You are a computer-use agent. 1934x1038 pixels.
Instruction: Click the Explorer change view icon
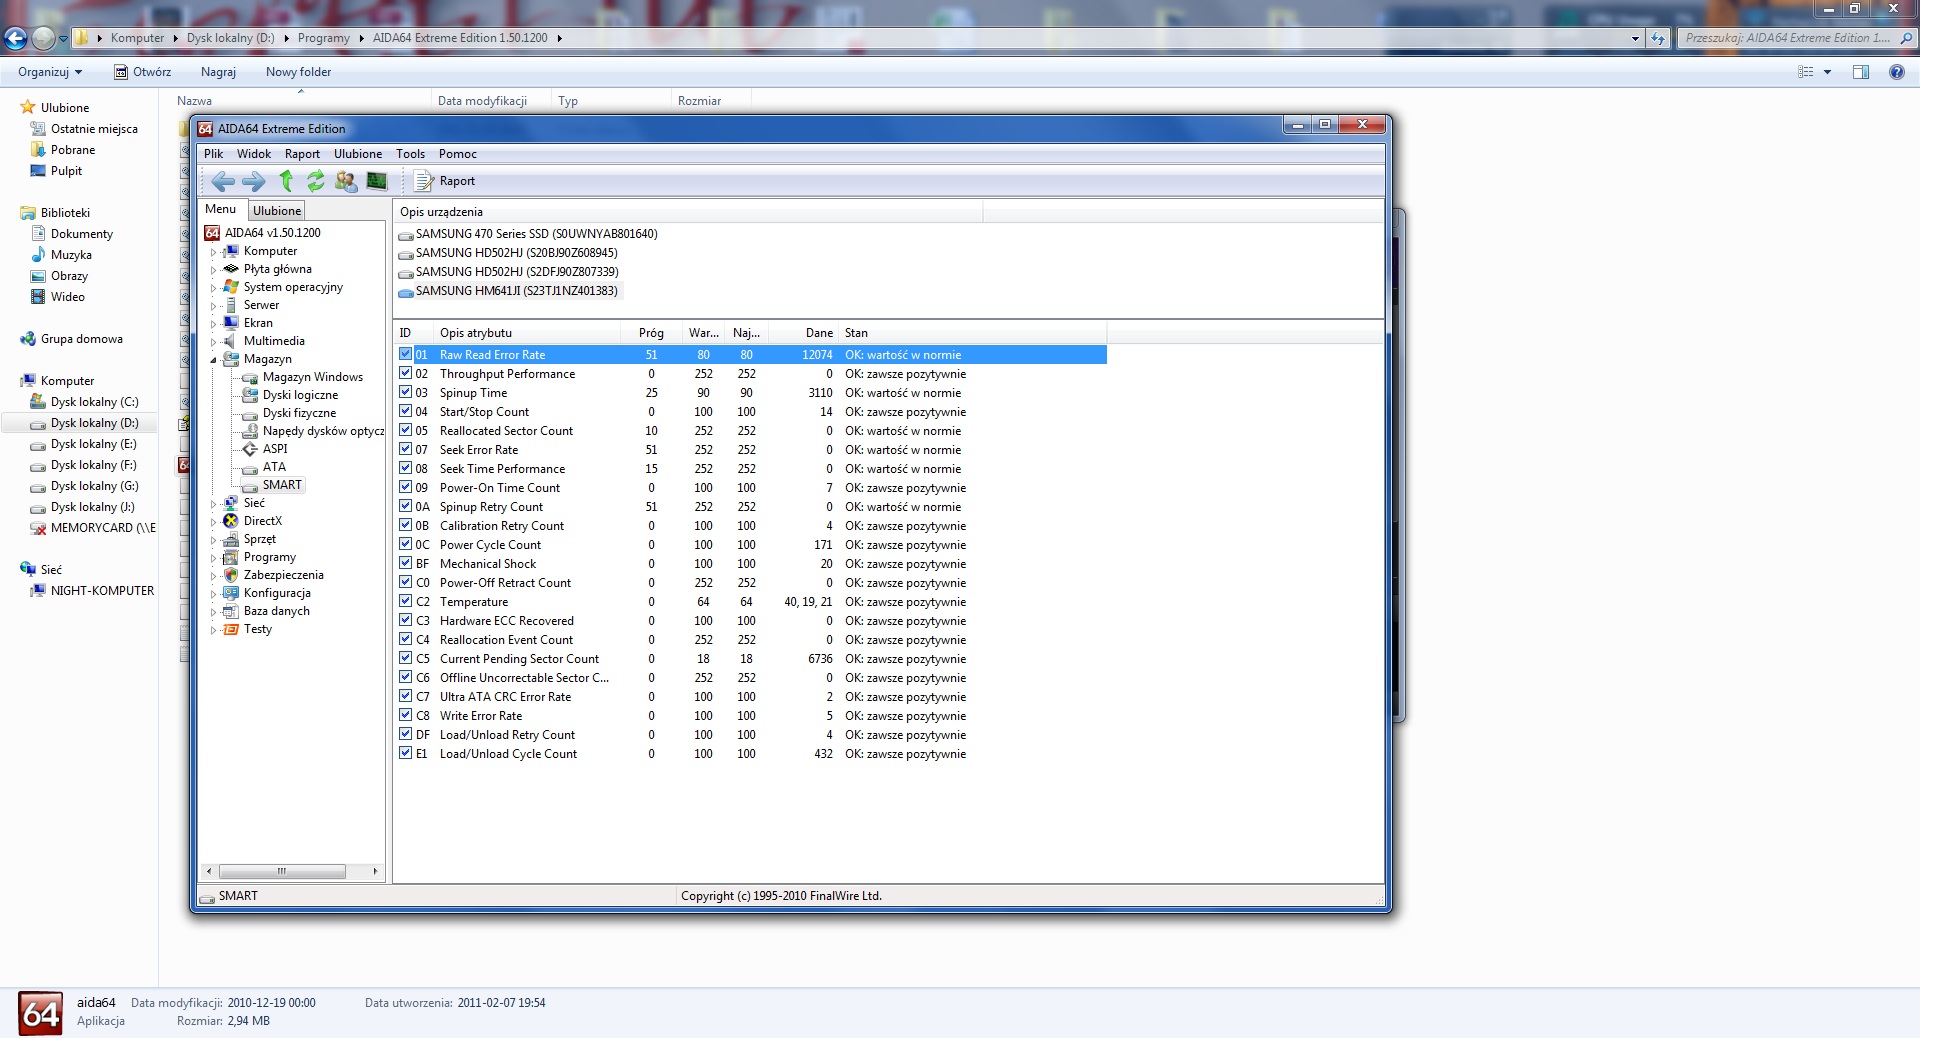pos(1806,72)
